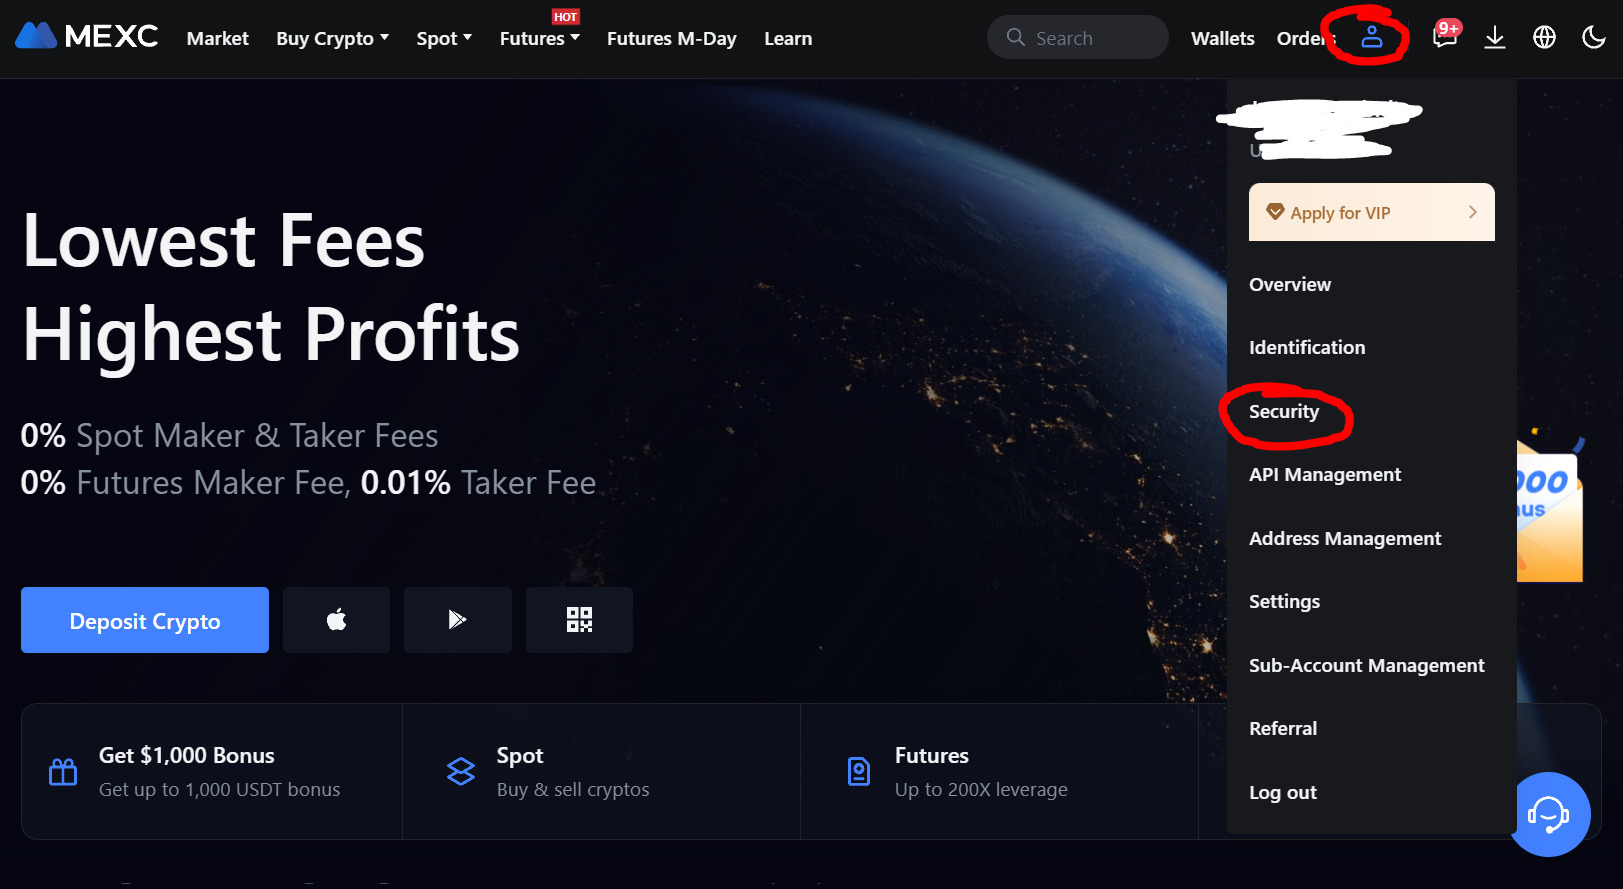
Task: Click the Google Play store button
Action: point(457,620)
